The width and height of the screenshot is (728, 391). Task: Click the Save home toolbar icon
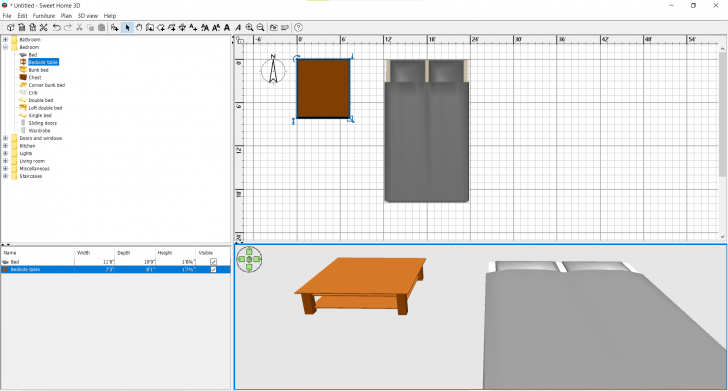(x=32, y=28)
